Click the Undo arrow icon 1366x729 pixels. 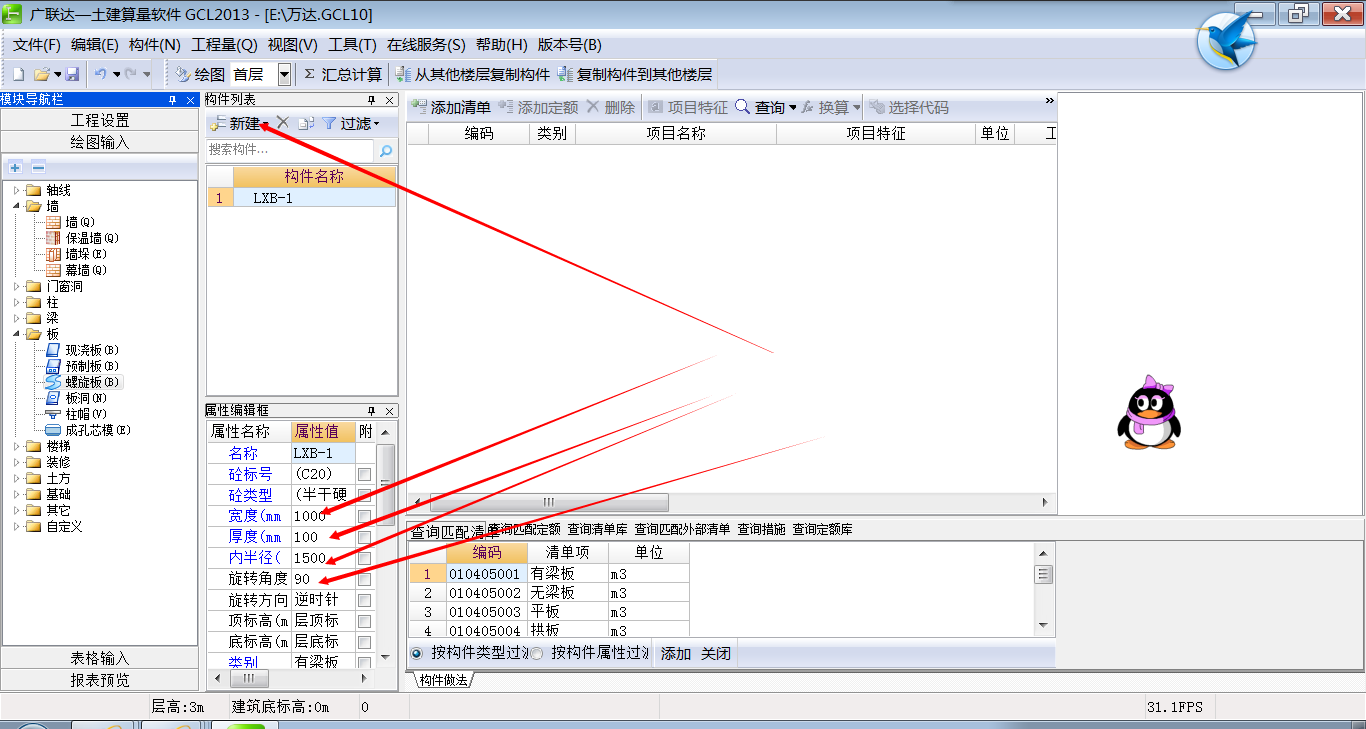click(x=100, y=74)
